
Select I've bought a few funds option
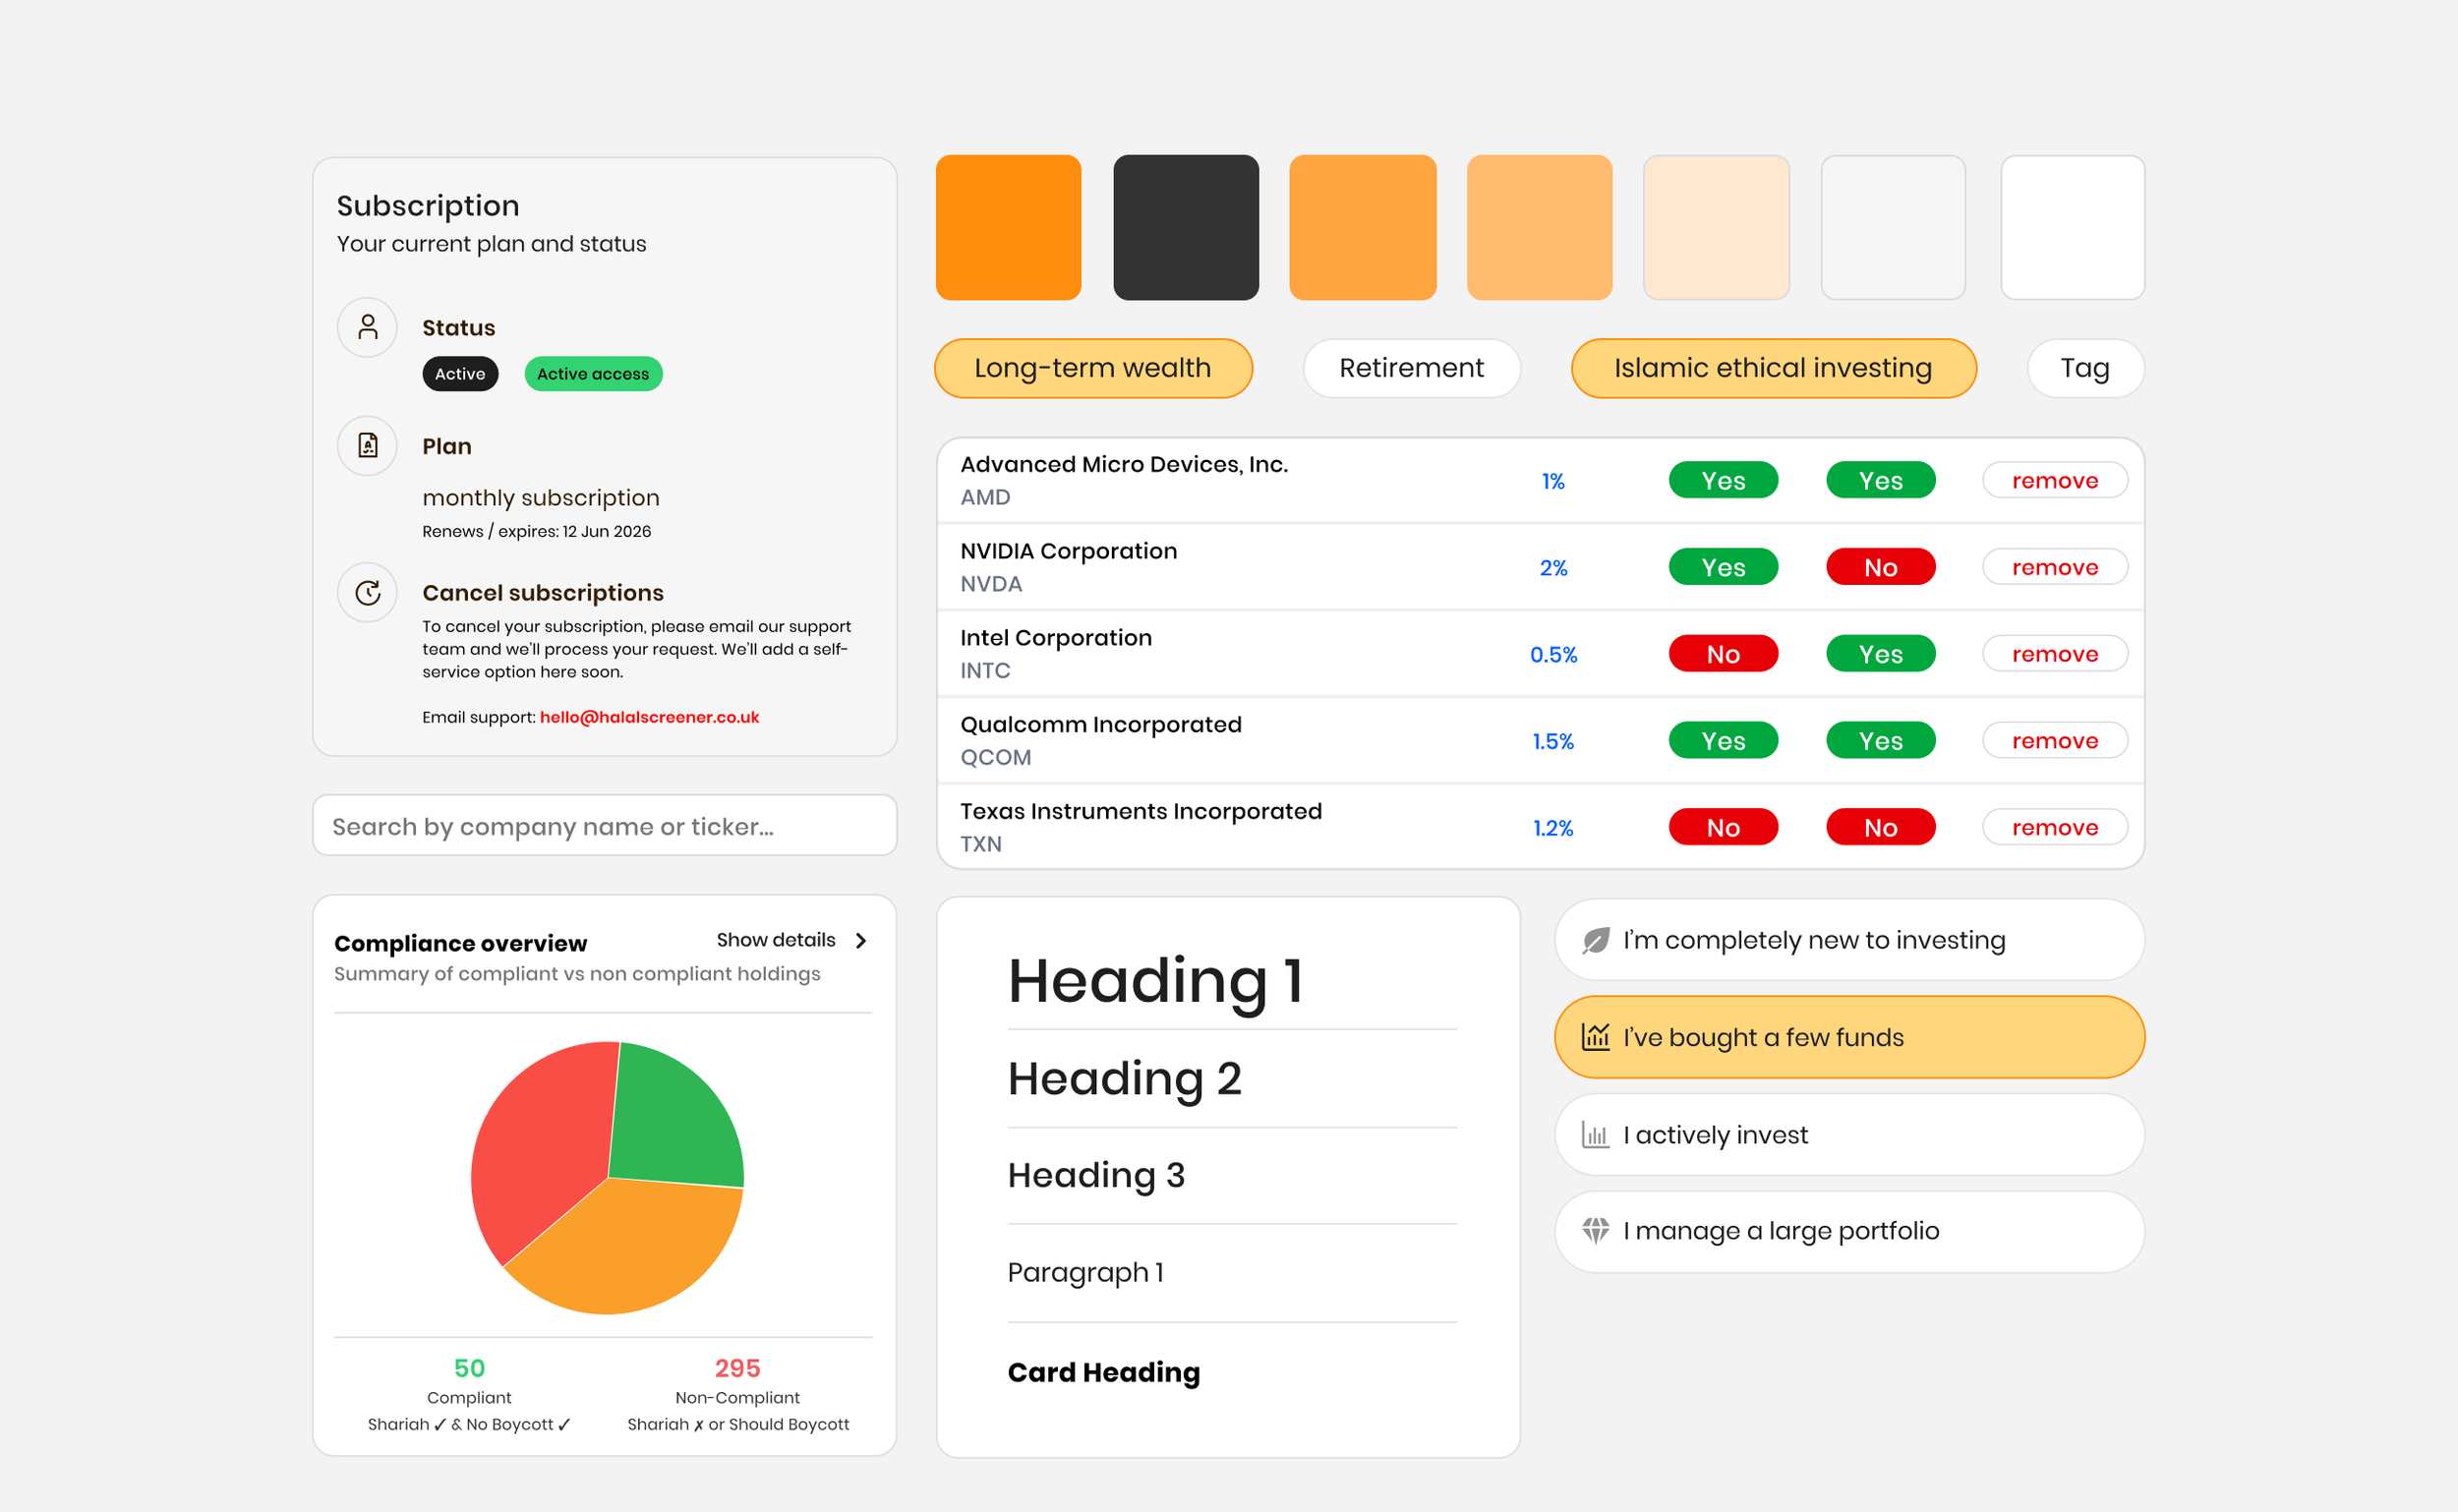pos(1849,1037)
